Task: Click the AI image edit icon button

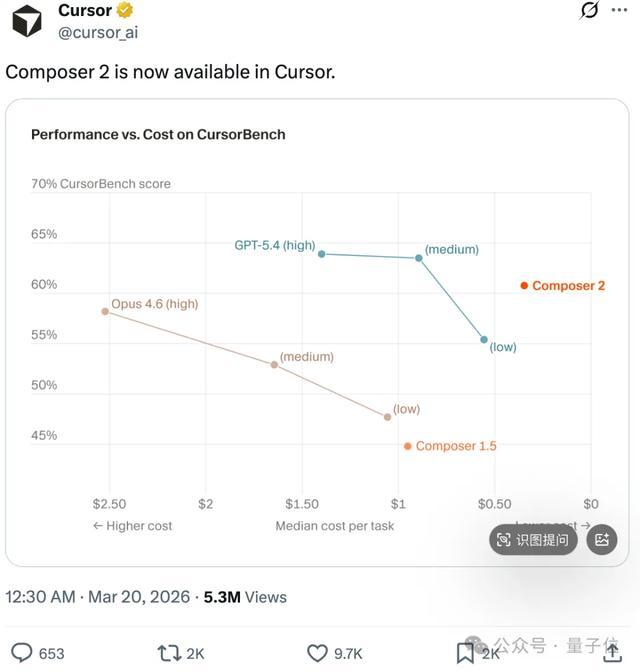Action: click(602, 540)
